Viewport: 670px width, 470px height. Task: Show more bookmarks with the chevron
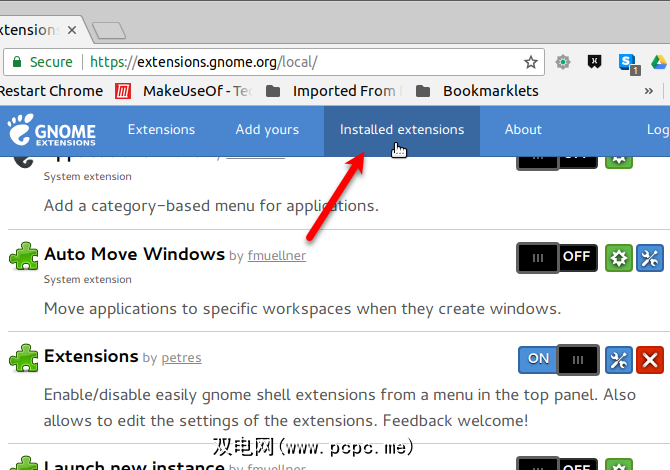[x=649, y=91]
